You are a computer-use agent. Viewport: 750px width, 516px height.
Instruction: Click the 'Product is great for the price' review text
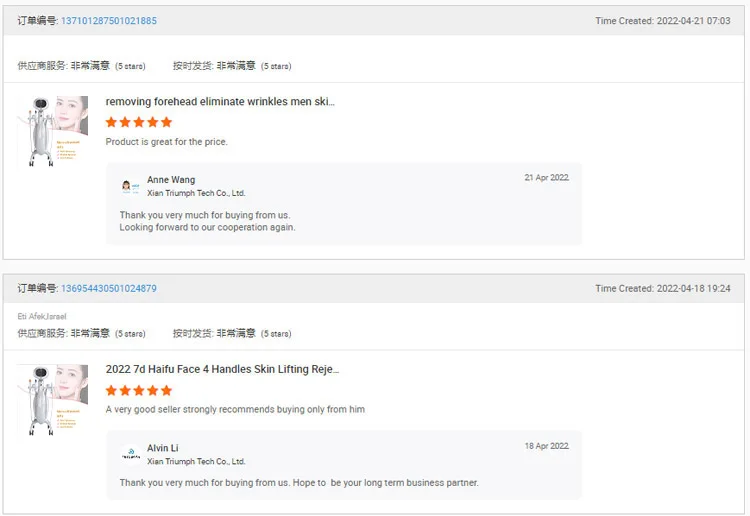tap(167, 142)
